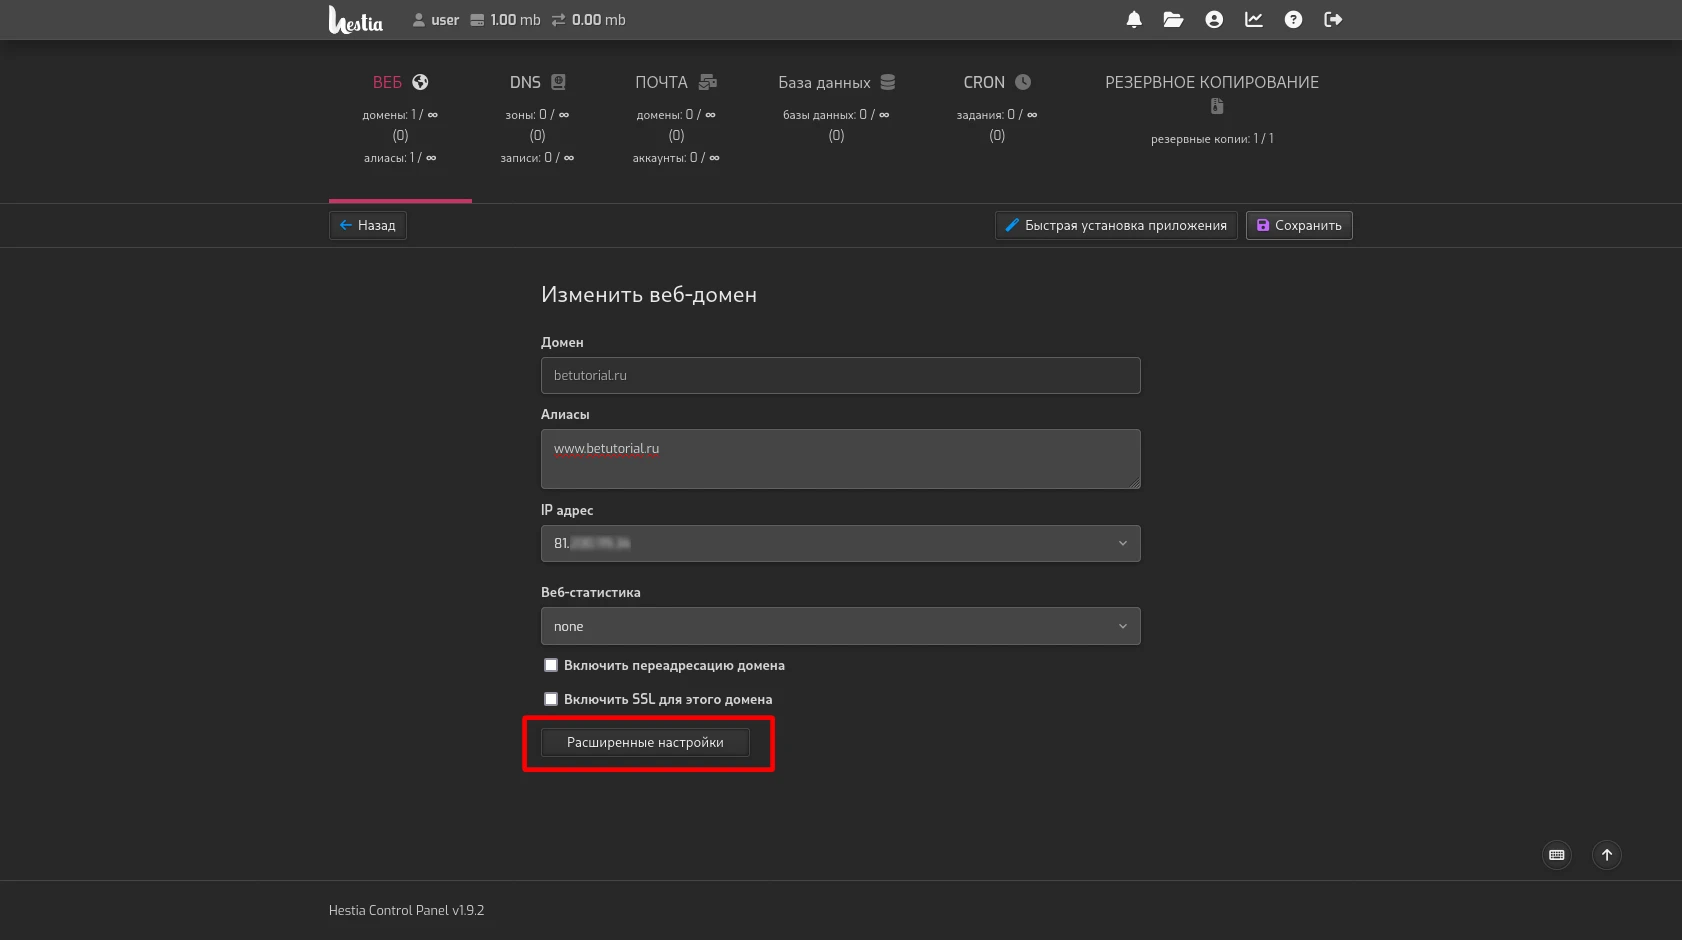Click the keyboard shortcuts icon
Image resolution: width=1682 pixels, height=940 pixels.
(1556, 855)
